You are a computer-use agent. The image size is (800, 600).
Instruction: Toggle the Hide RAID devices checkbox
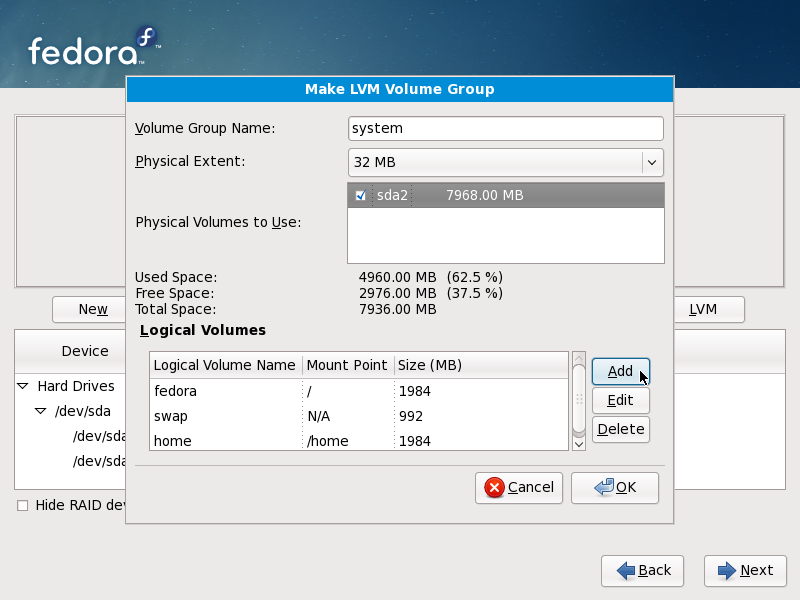22,506
